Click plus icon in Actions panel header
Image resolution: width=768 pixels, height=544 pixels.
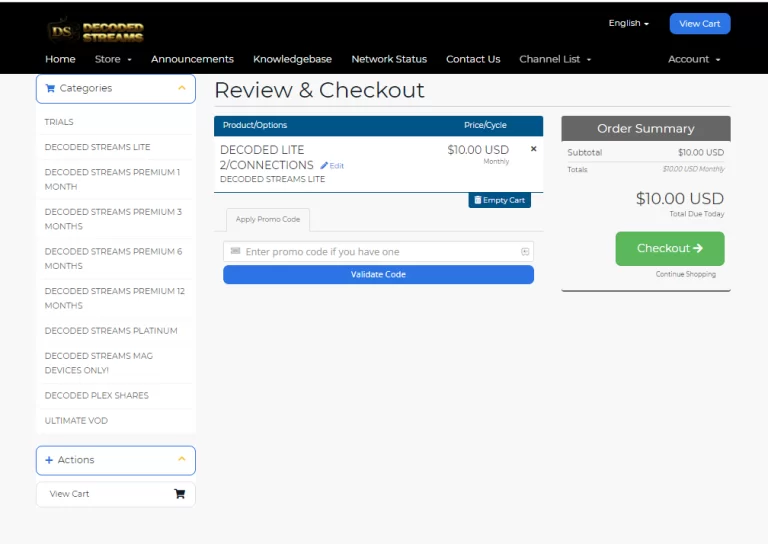pos(49,460)
